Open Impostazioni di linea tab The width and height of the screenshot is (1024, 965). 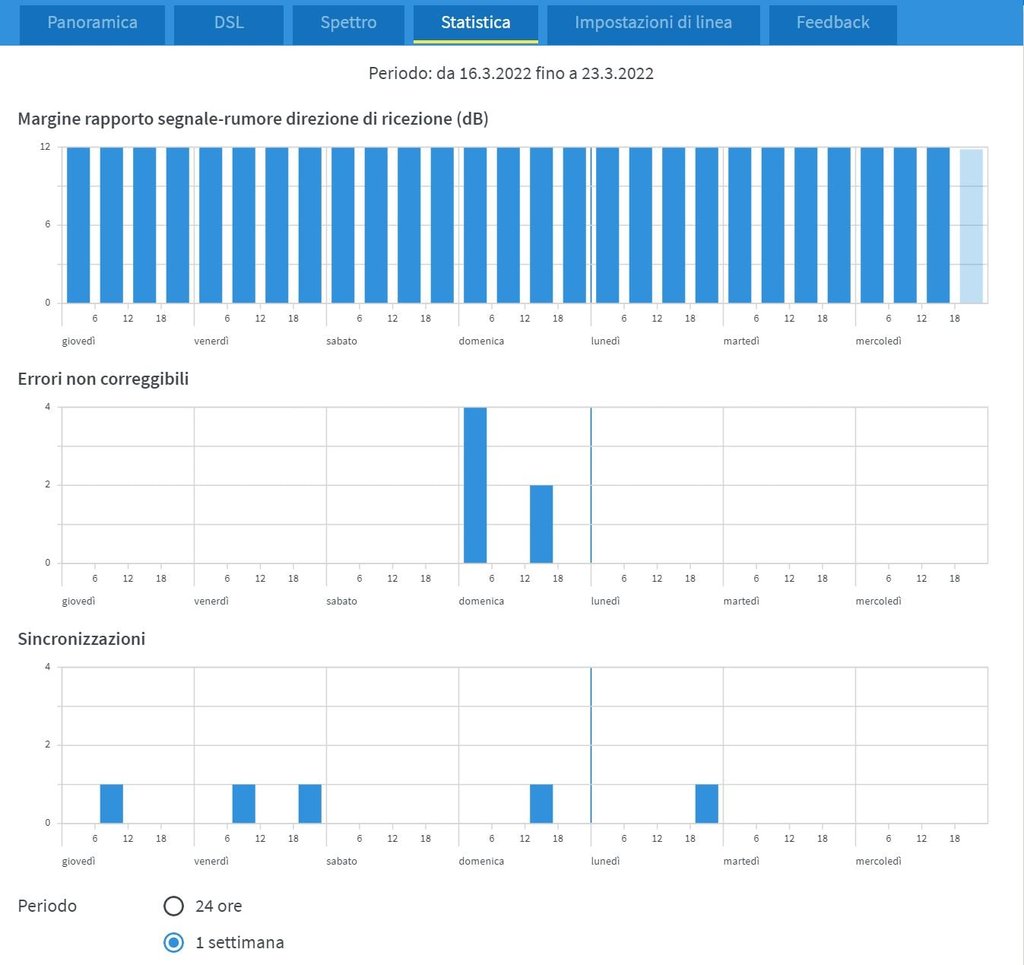(653, 23)
